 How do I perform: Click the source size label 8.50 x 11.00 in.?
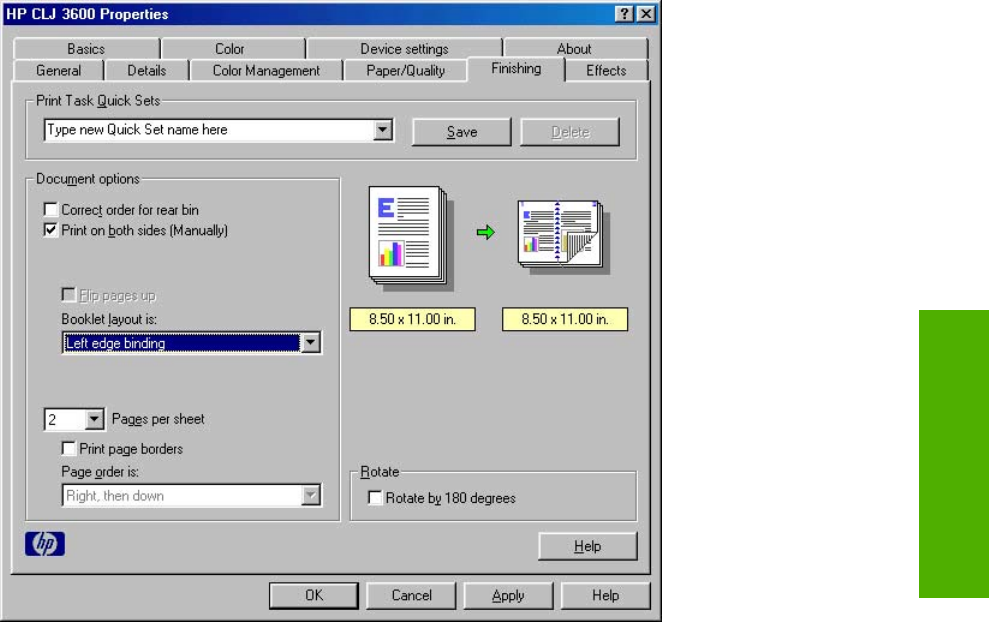pyautogui.click(x=413, y=319)
